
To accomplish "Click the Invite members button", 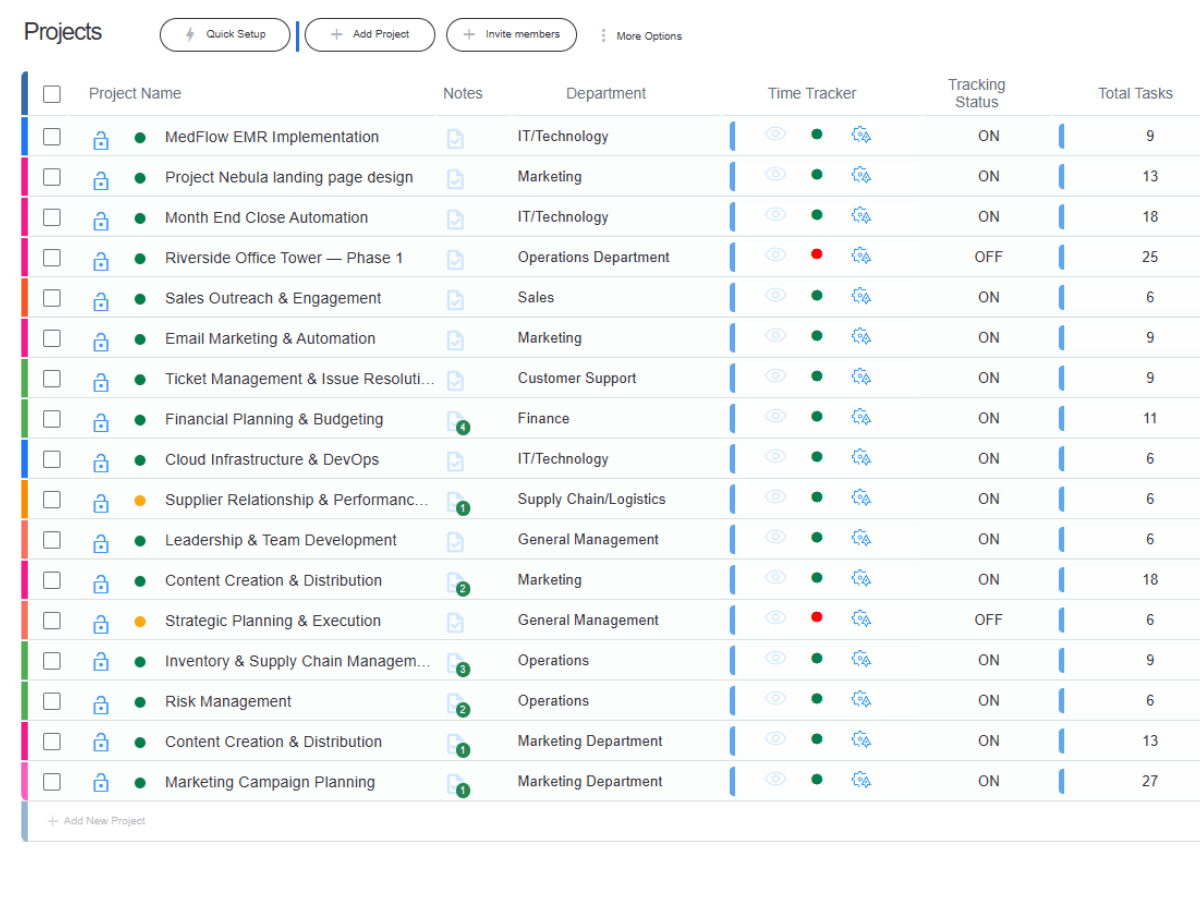I will [x=511, y=34].
